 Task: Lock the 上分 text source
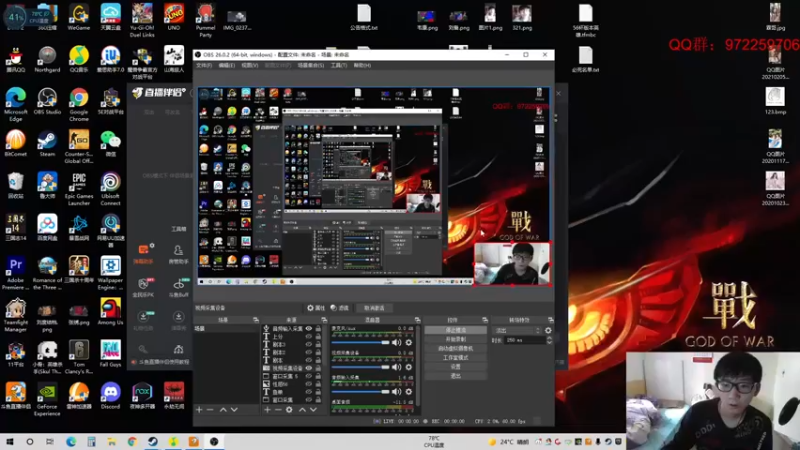318,337
